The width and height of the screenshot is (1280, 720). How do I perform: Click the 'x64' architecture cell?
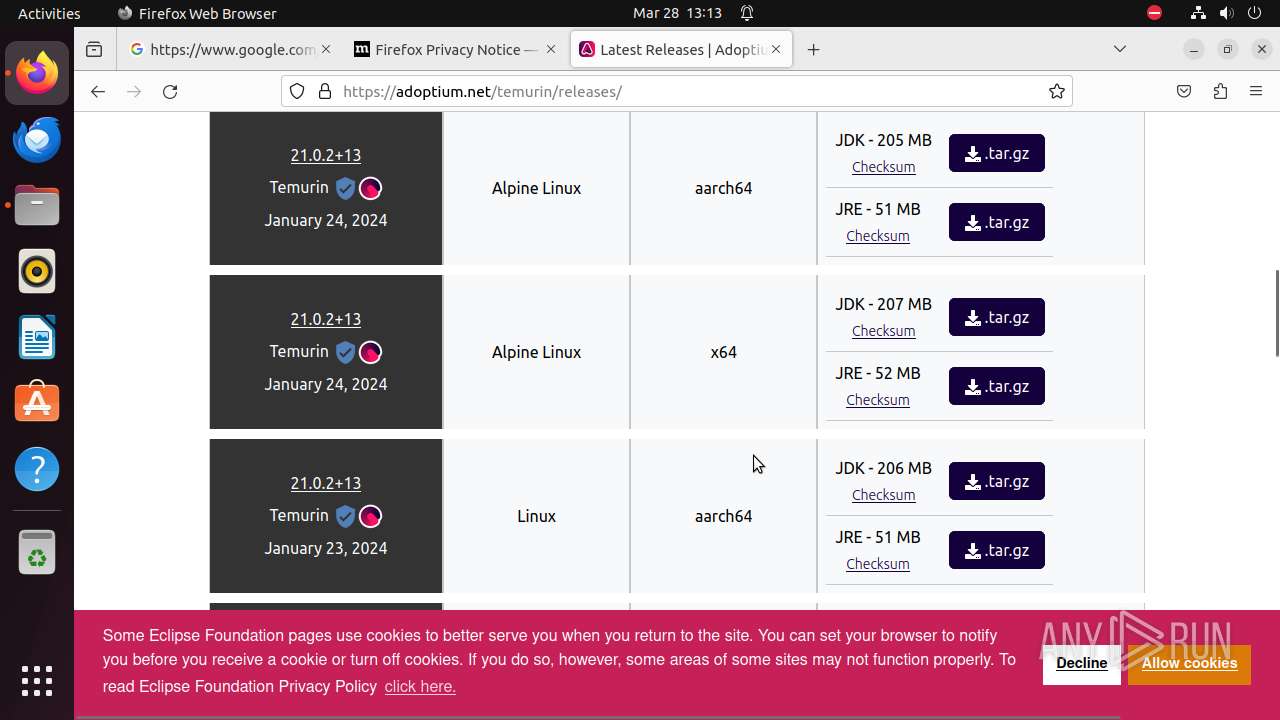click(x=723, y=352)
